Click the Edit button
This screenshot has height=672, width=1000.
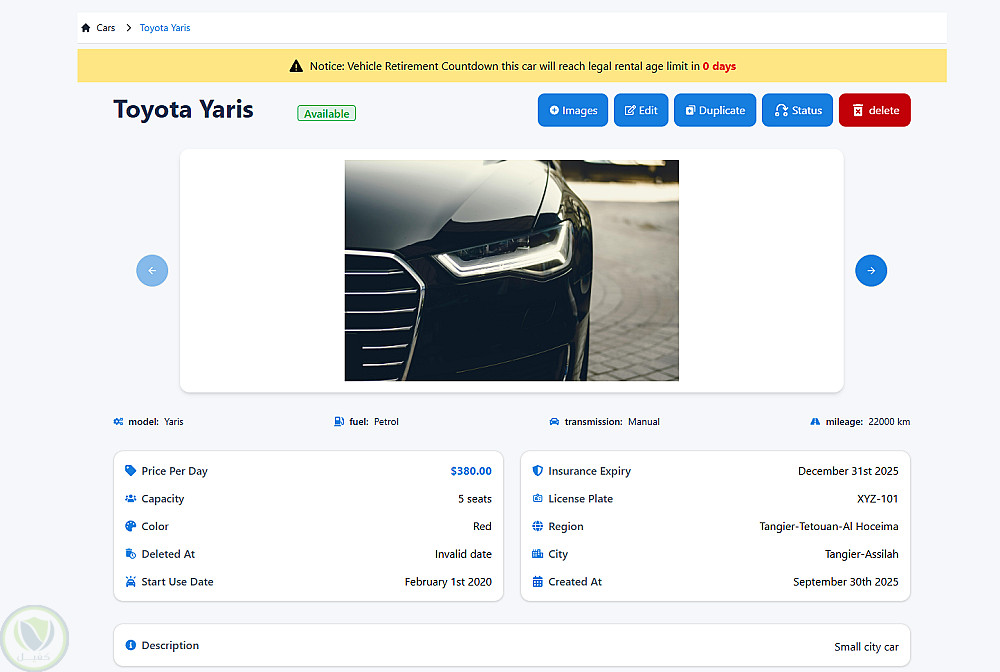641,110
